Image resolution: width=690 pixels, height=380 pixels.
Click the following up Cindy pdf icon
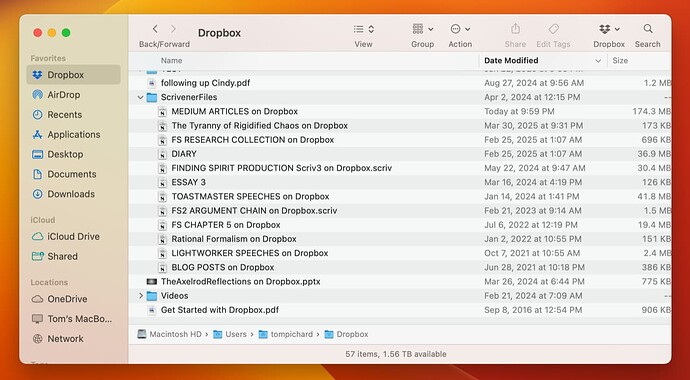tap(152, 83)
